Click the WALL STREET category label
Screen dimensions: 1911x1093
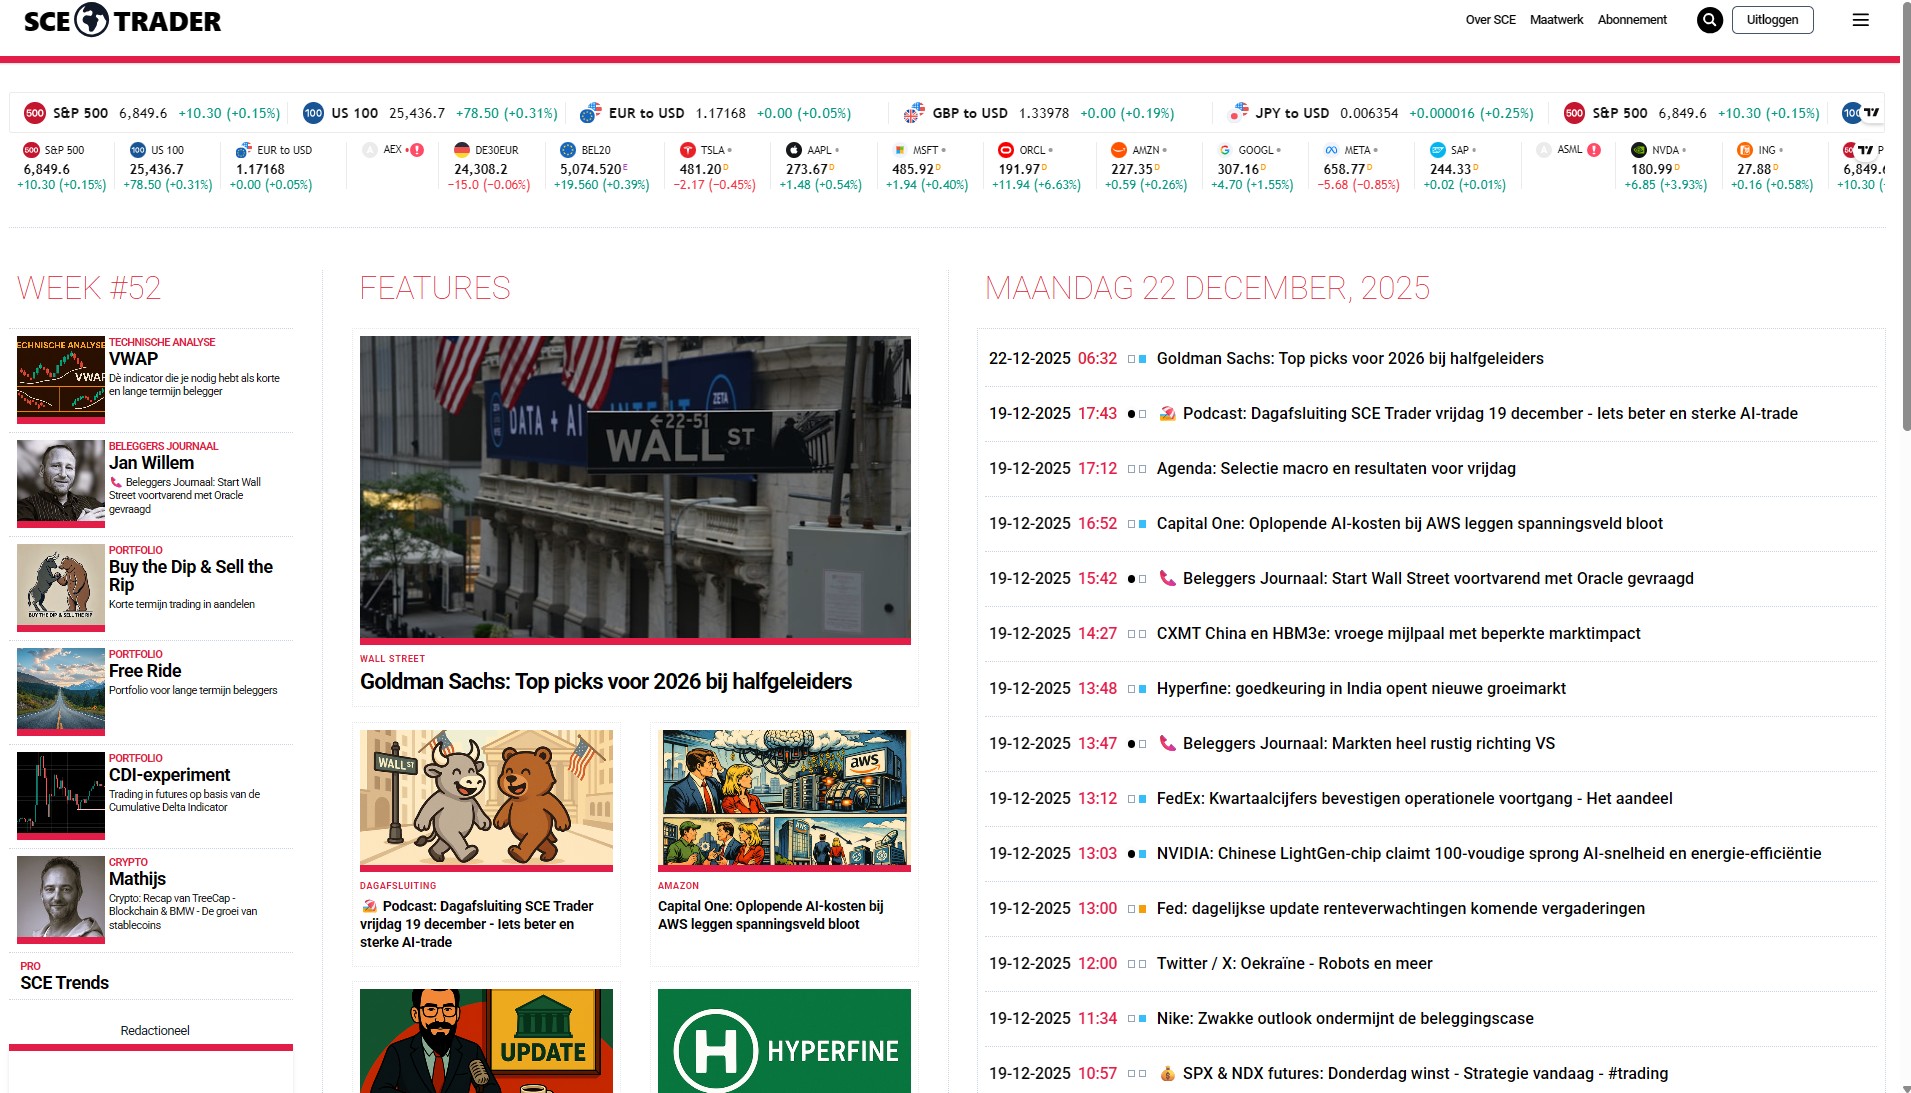point(392,659)
